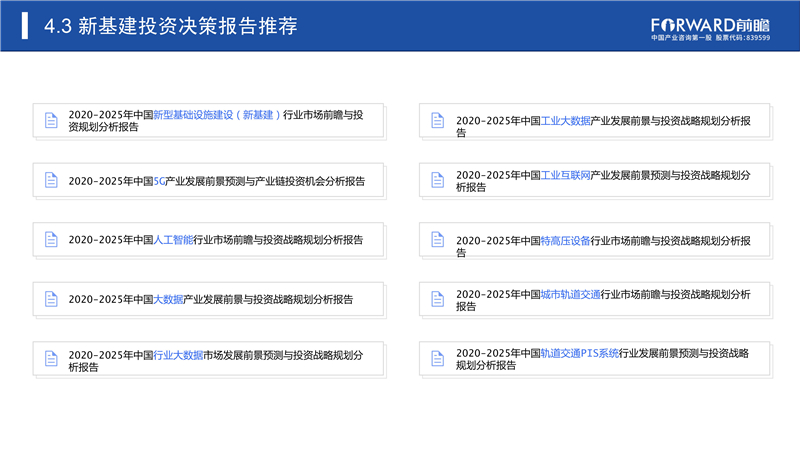Click document icon beside 新型基础设施建设 report
800x450 pixels.
coord(51,120)
